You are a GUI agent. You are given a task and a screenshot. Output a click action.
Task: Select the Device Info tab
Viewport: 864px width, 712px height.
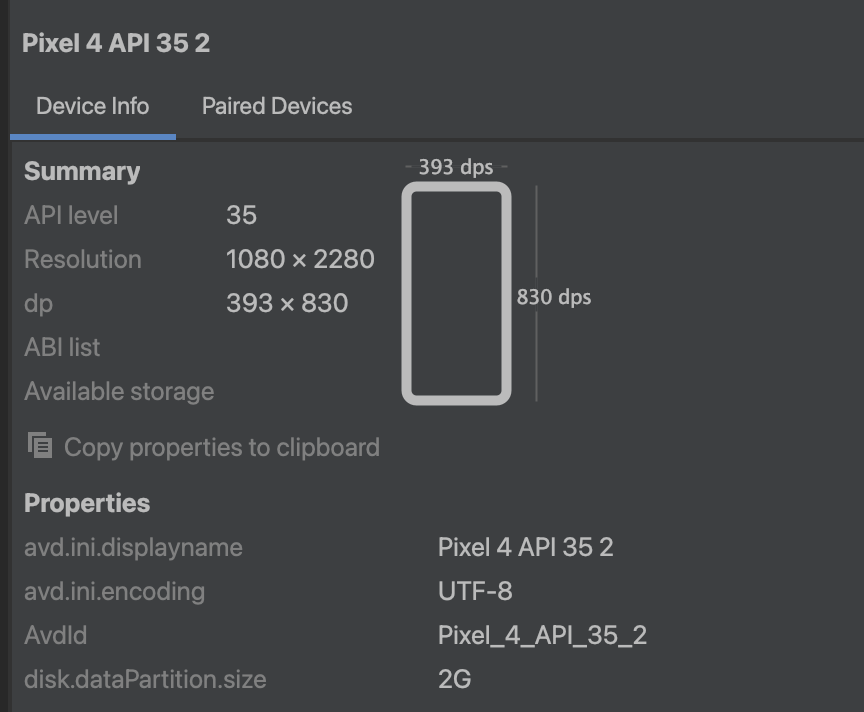coord(92,106)
